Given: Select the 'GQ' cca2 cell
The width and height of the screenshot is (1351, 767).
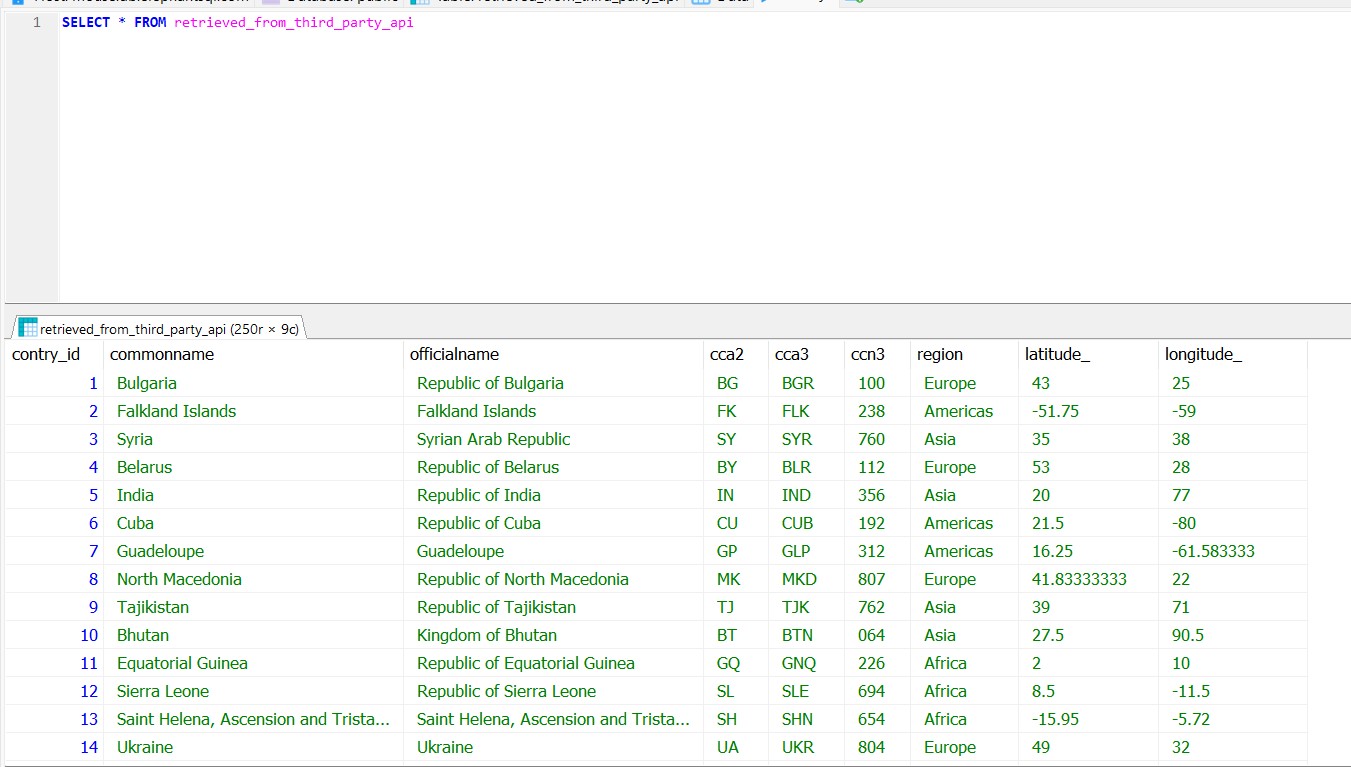Looking at the screenshot, I should pos(736,663).
